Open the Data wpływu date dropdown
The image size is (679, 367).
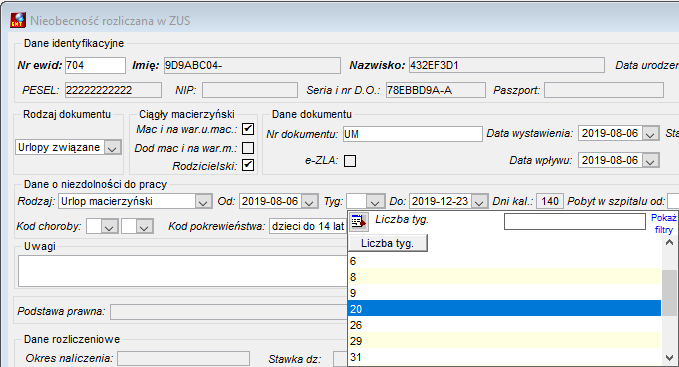(x=650, y=161)
